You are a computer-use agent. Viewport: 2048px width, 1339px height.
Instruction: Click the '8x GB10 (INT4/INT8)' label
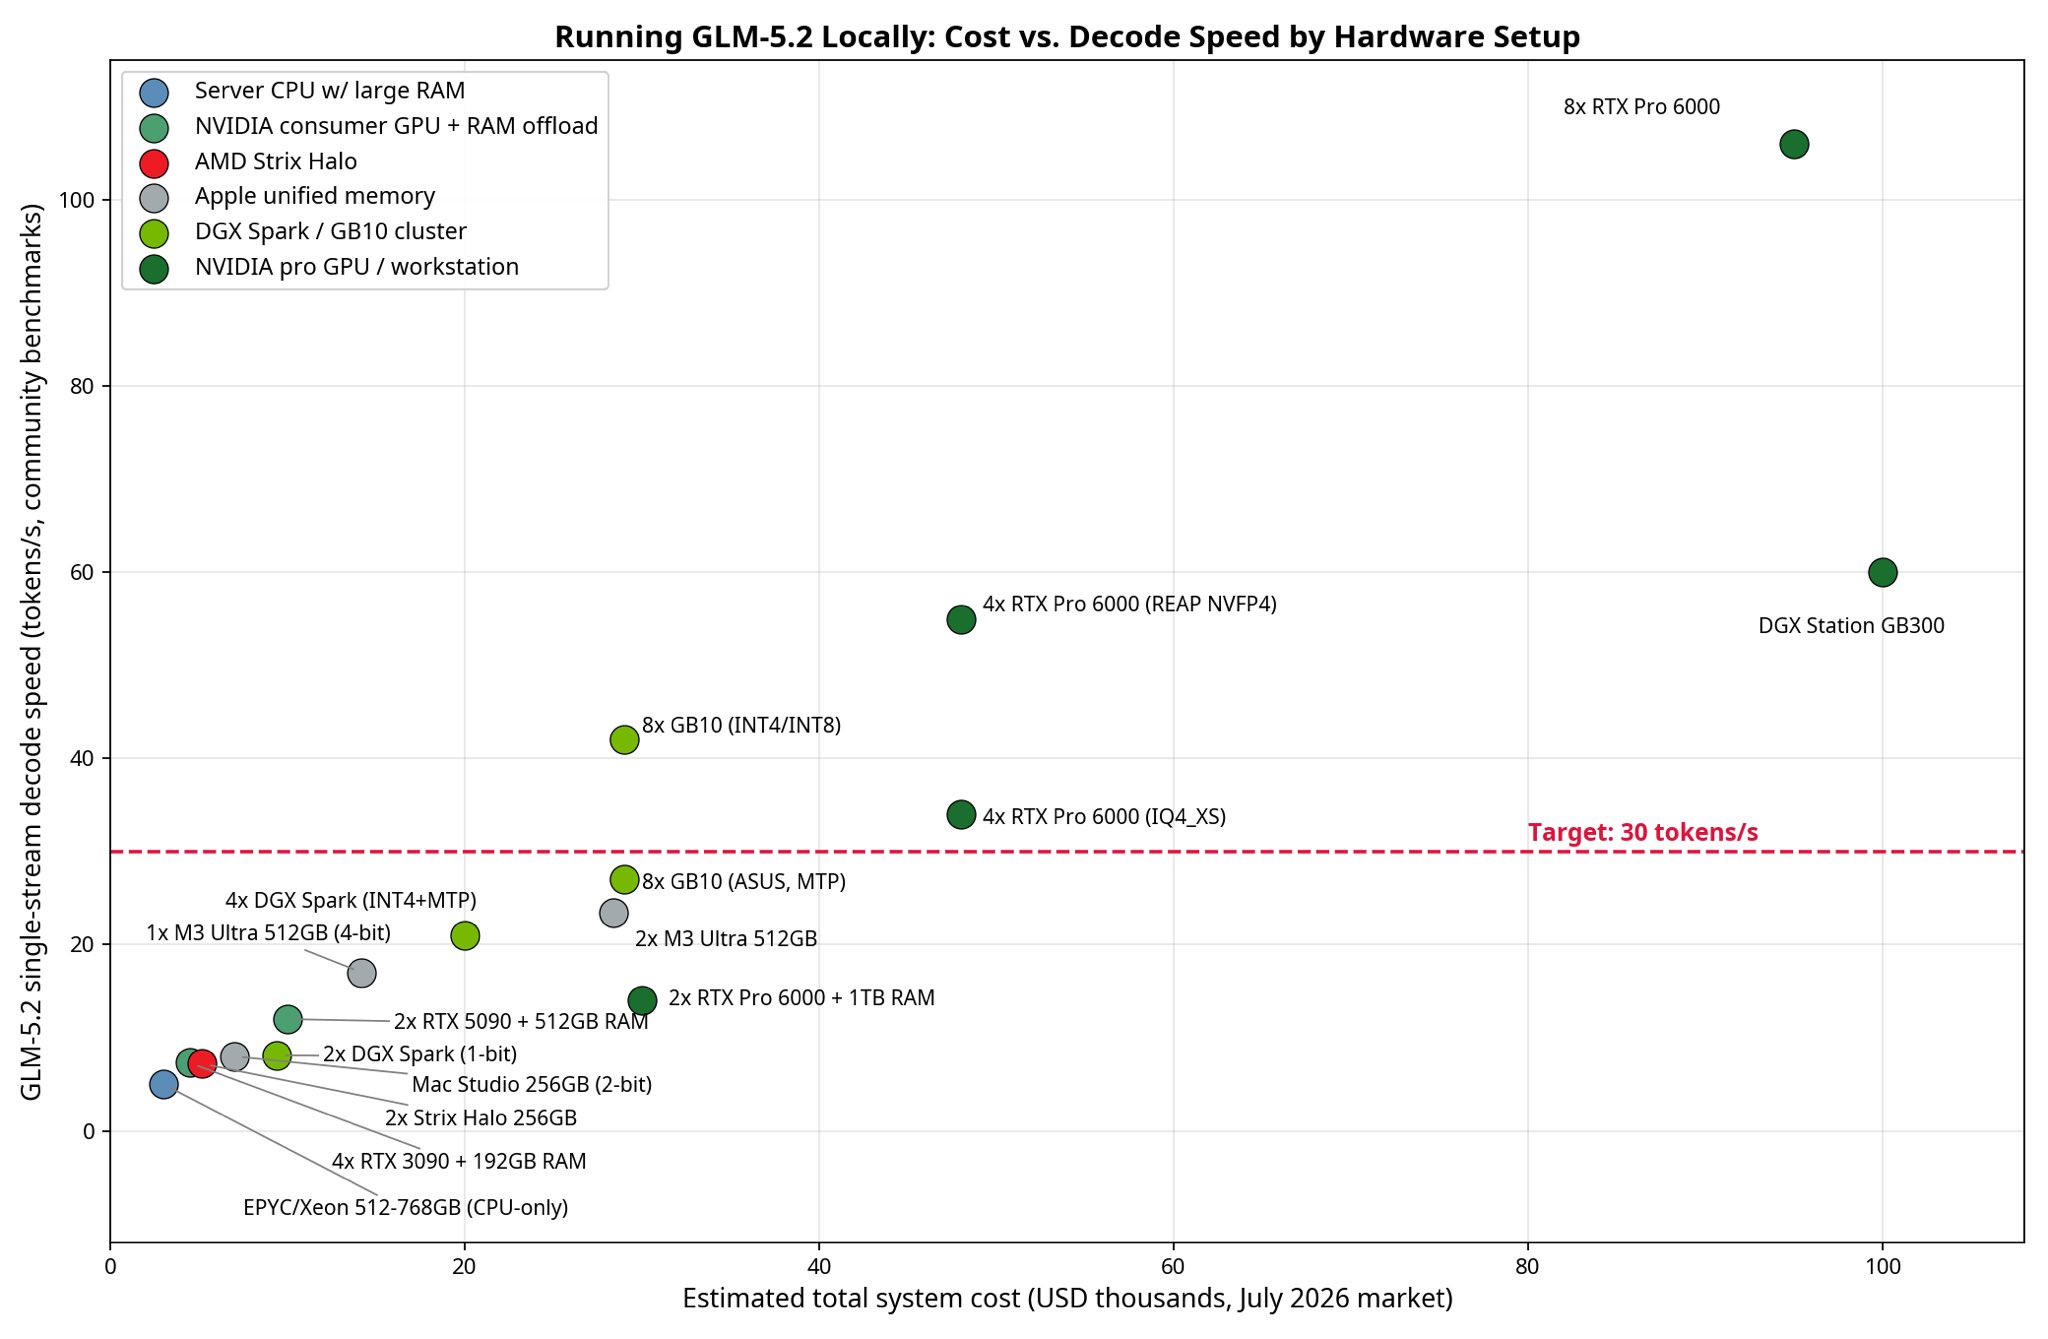pos(741,725)
